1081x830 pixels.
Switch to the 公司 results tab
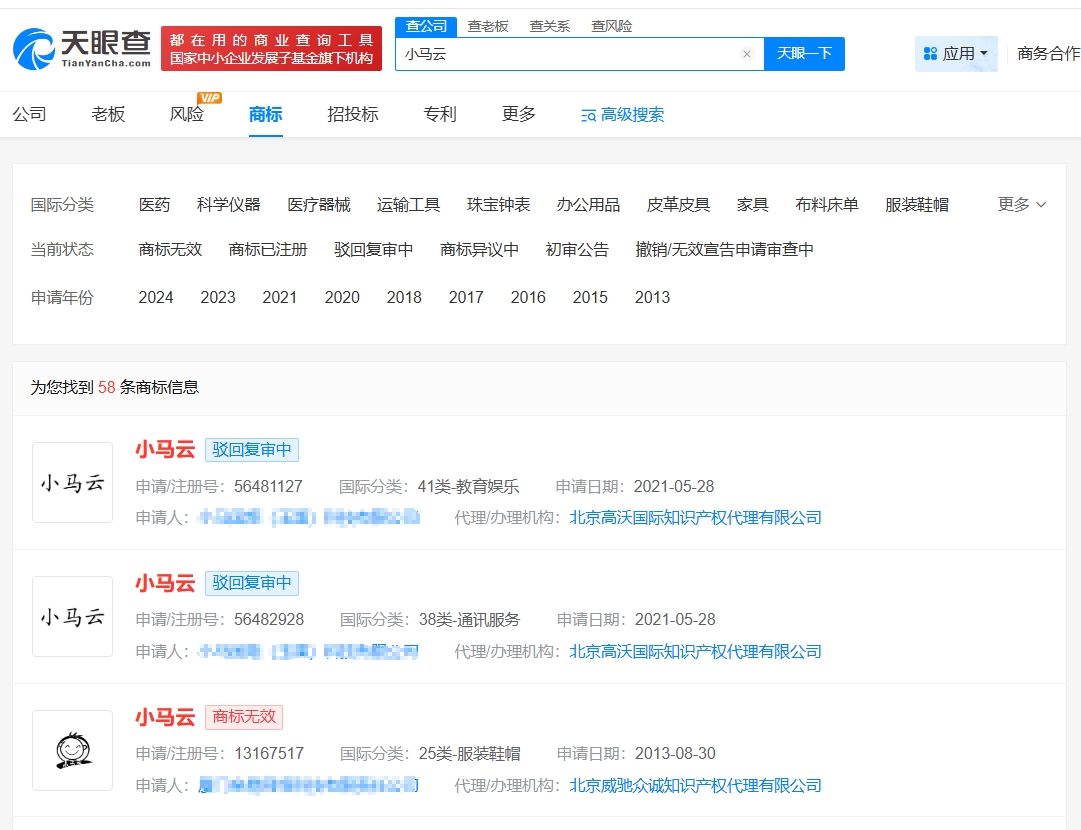click(x=30, y=114)
